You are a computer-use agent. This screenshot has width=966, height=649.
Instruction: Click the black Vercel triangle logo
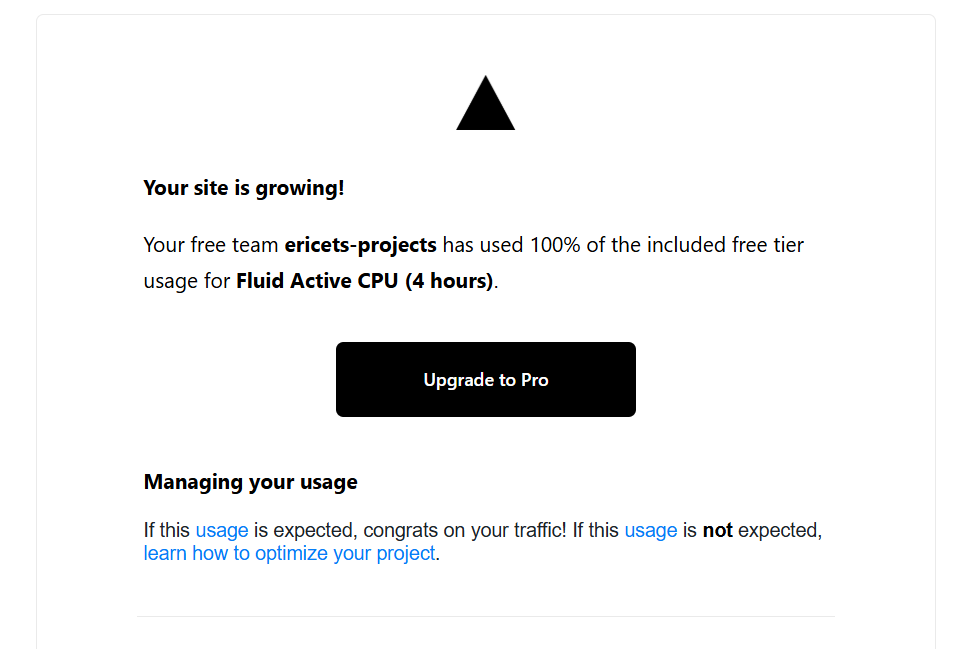485,103
